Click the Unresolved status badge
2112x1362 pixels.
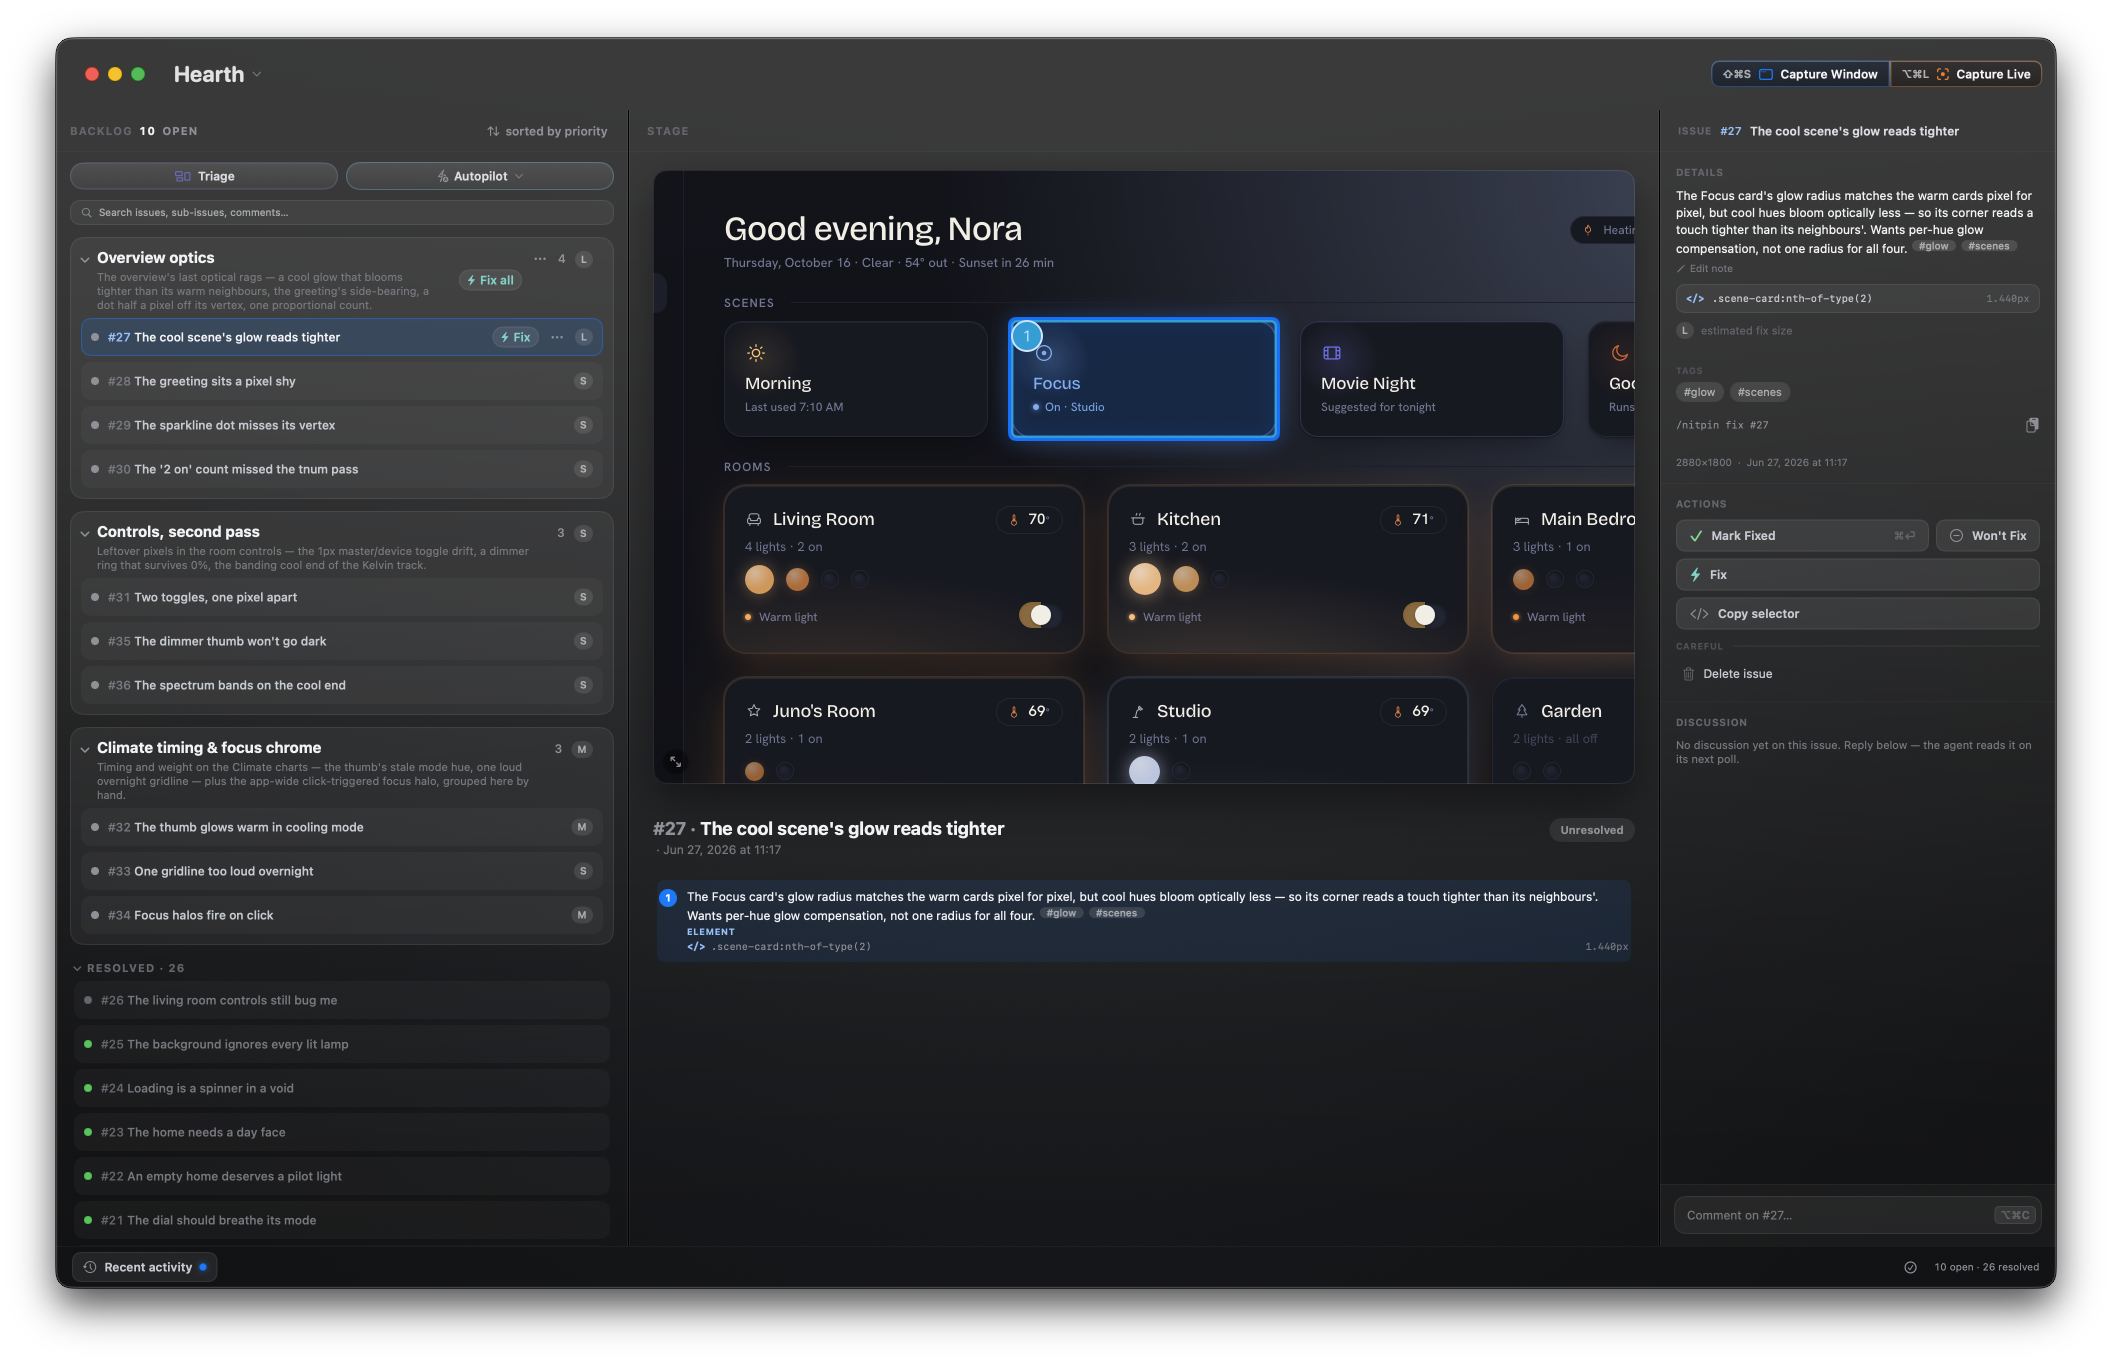click(x=1591, y=830)
